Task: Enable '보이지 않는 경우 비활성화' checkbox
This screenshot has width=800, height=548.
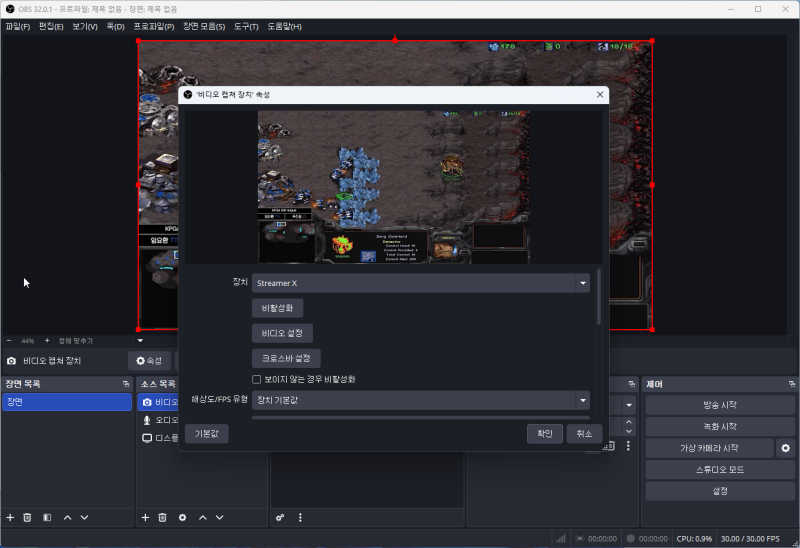Action: 257,379
